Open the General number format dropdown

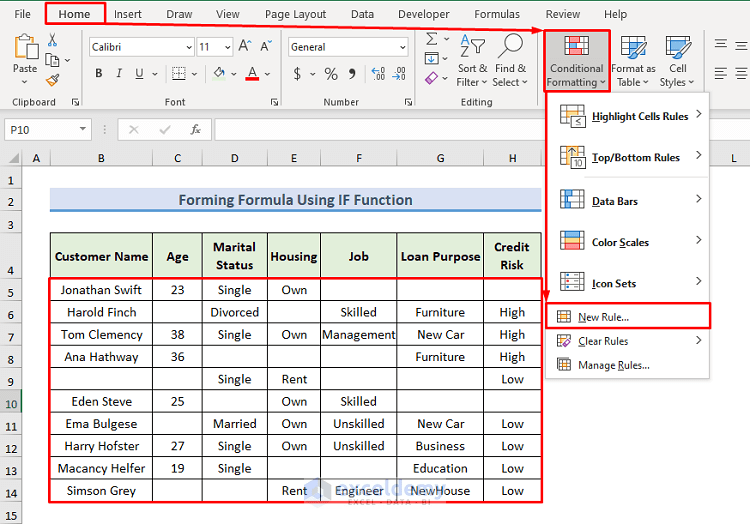pos(403,47)
